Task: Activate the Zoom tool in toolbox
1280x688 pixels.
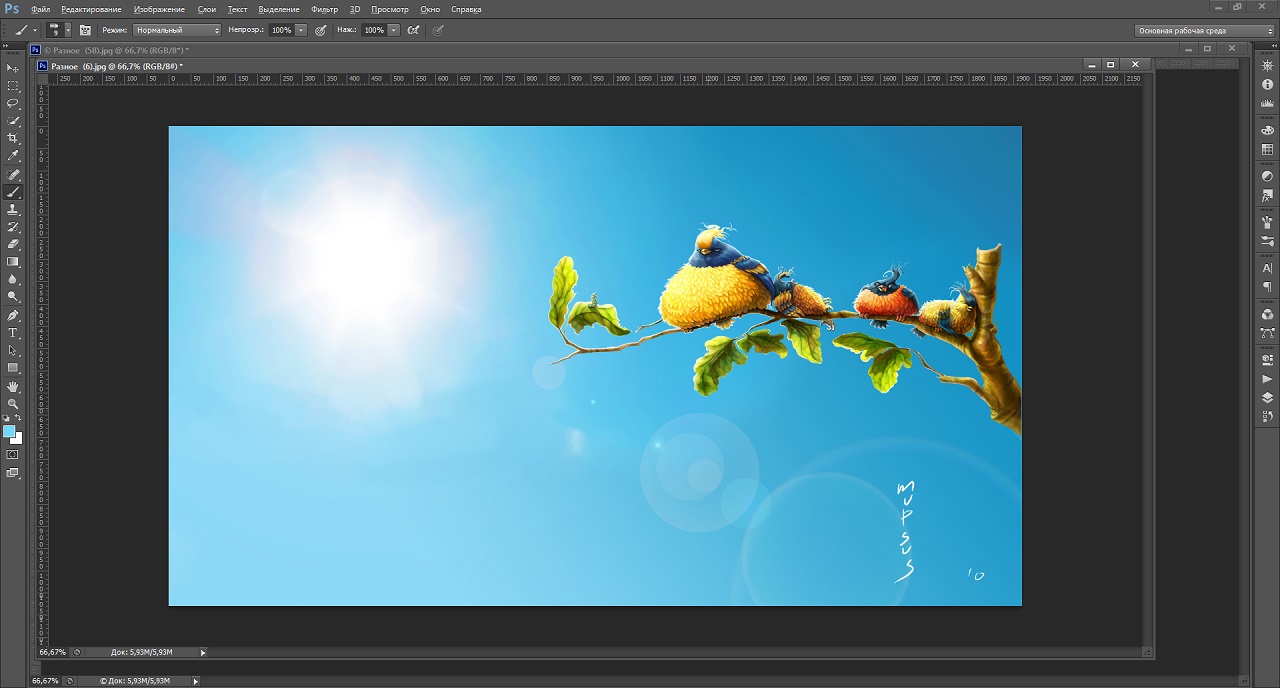Action: (x=13, y=404)
